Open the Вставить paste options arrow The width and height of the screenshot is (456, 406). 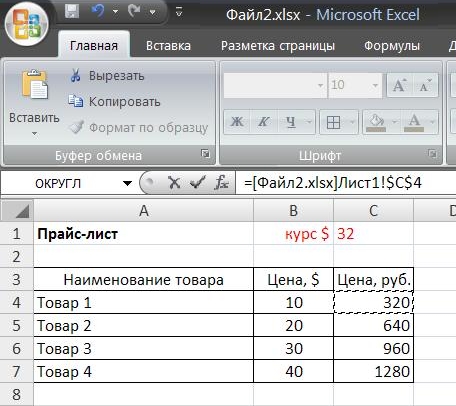(x=34, y=134)
